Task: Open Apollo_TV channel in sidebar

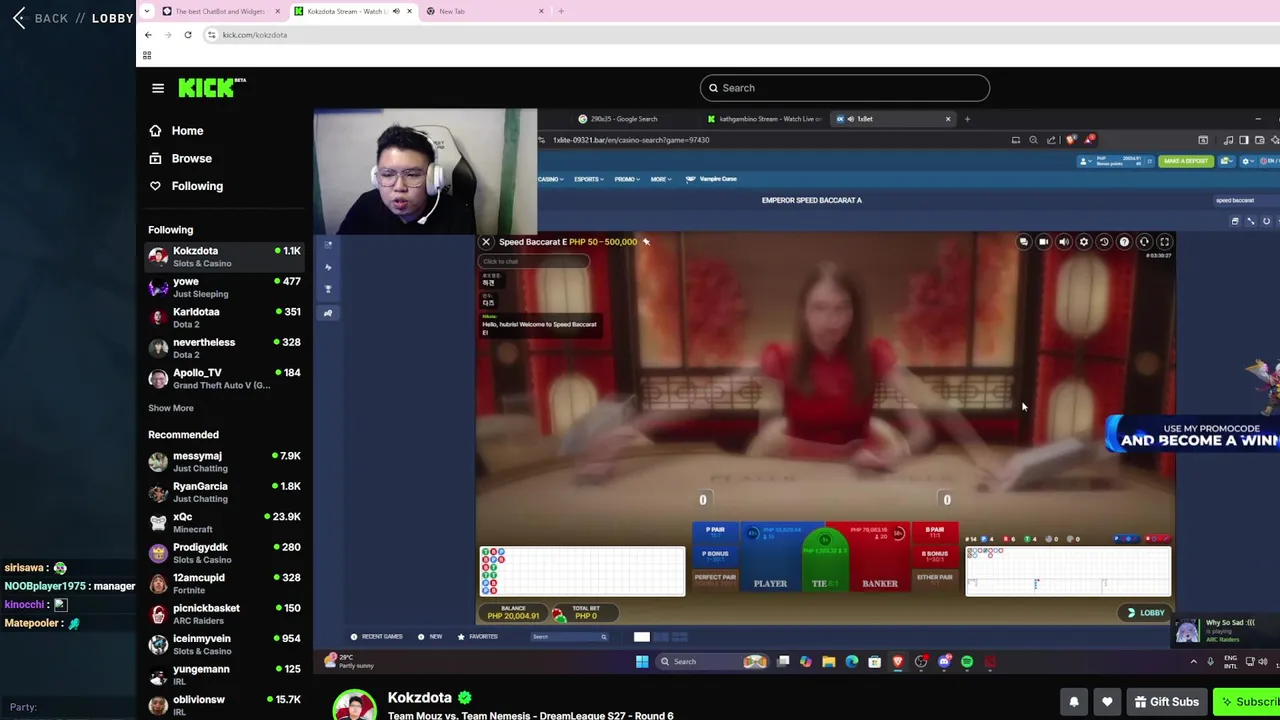Action: tap(225, 379)
